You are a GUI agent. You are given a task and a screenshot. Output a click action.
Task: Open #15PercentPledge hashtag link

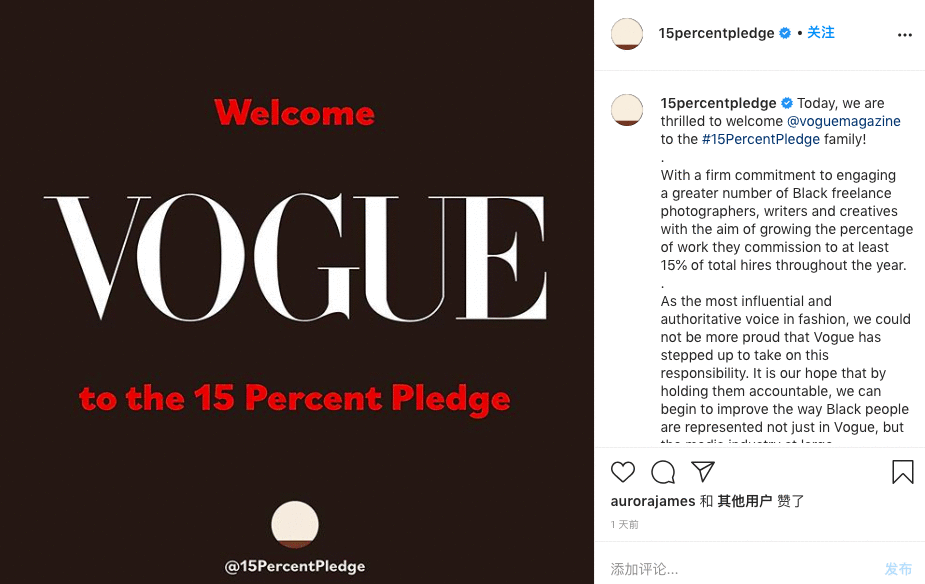click(x=760, y=139)
